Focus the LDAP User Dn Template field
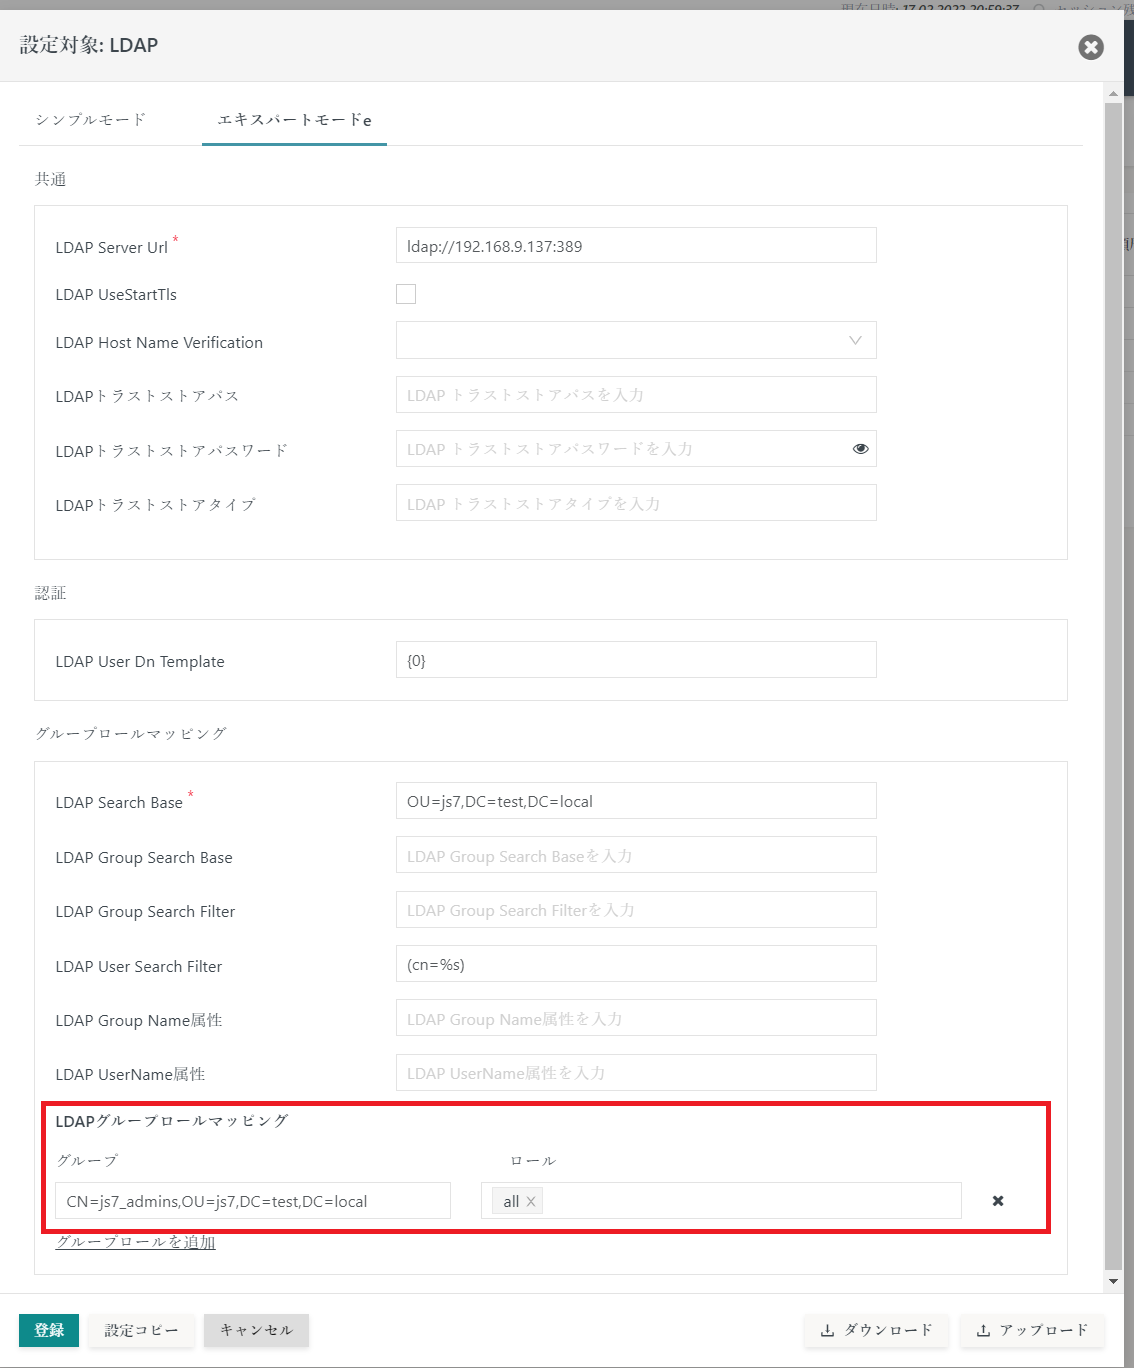The image size is (1137, 1371). tap(636, 660)
